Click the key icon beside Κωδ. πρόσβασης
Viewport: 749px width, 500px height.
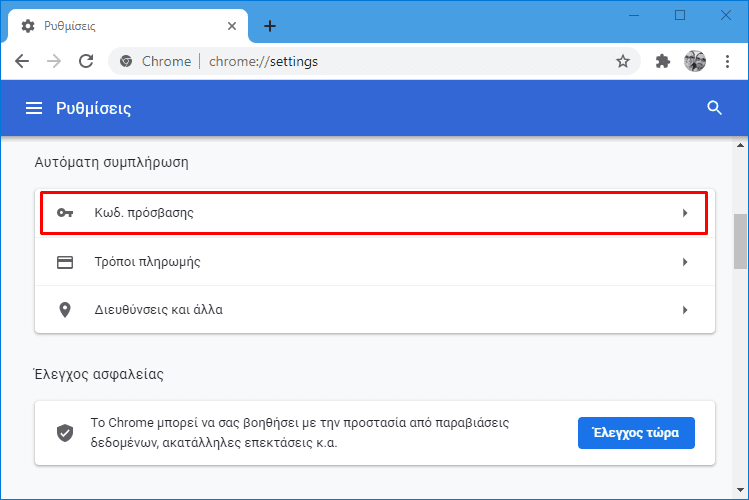(65, 213)
